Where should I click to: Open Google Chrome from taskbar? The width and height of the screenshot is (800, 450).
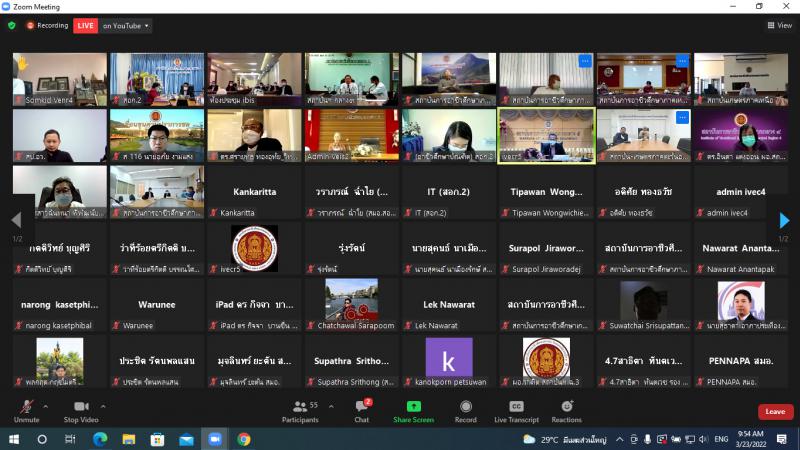[243, 439]
